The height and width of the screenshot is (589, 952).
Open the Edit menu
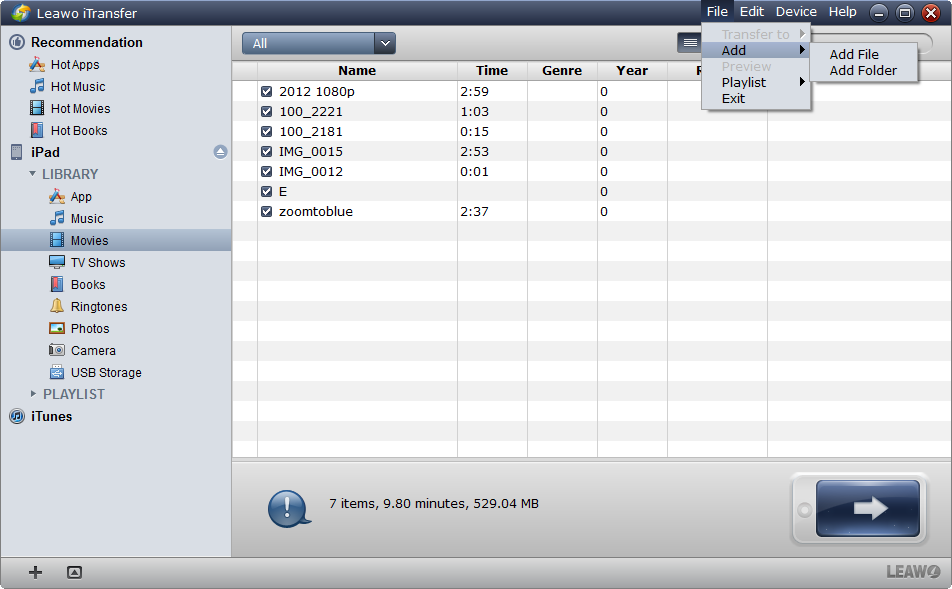752,12
